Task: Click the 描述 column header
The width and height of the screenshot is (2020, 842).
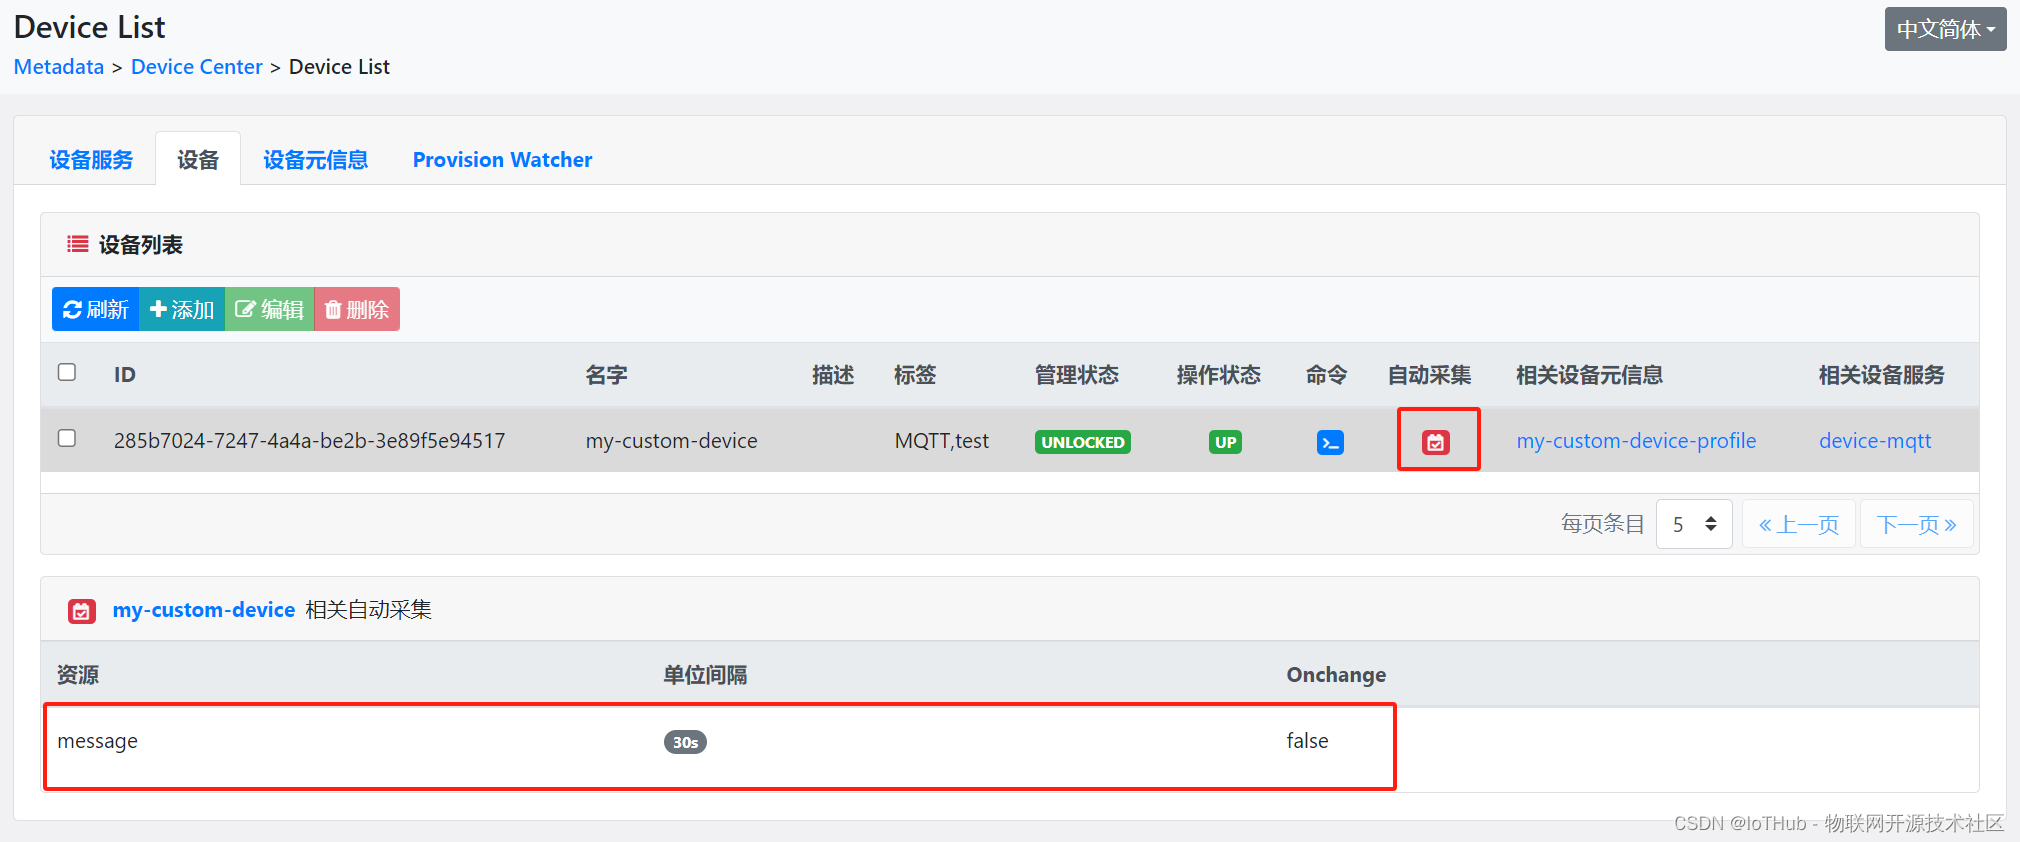Action: point(833,375)
